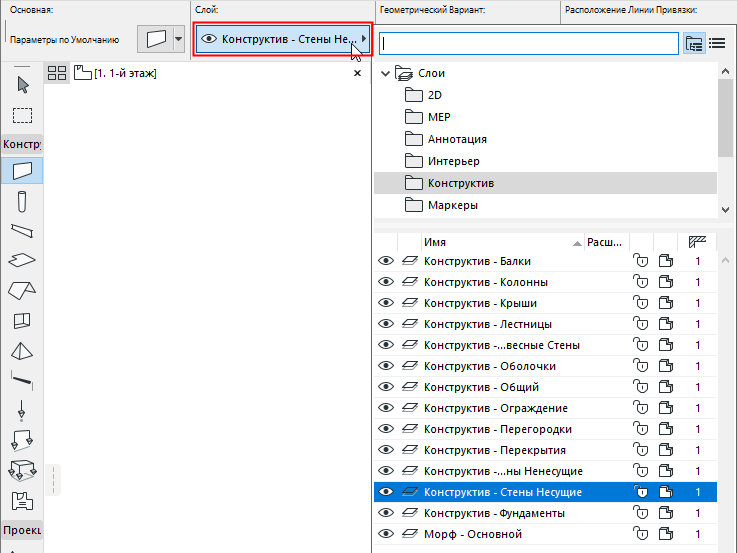
Task: Sort layers by Имя column
Action: [x=502, y=242]
